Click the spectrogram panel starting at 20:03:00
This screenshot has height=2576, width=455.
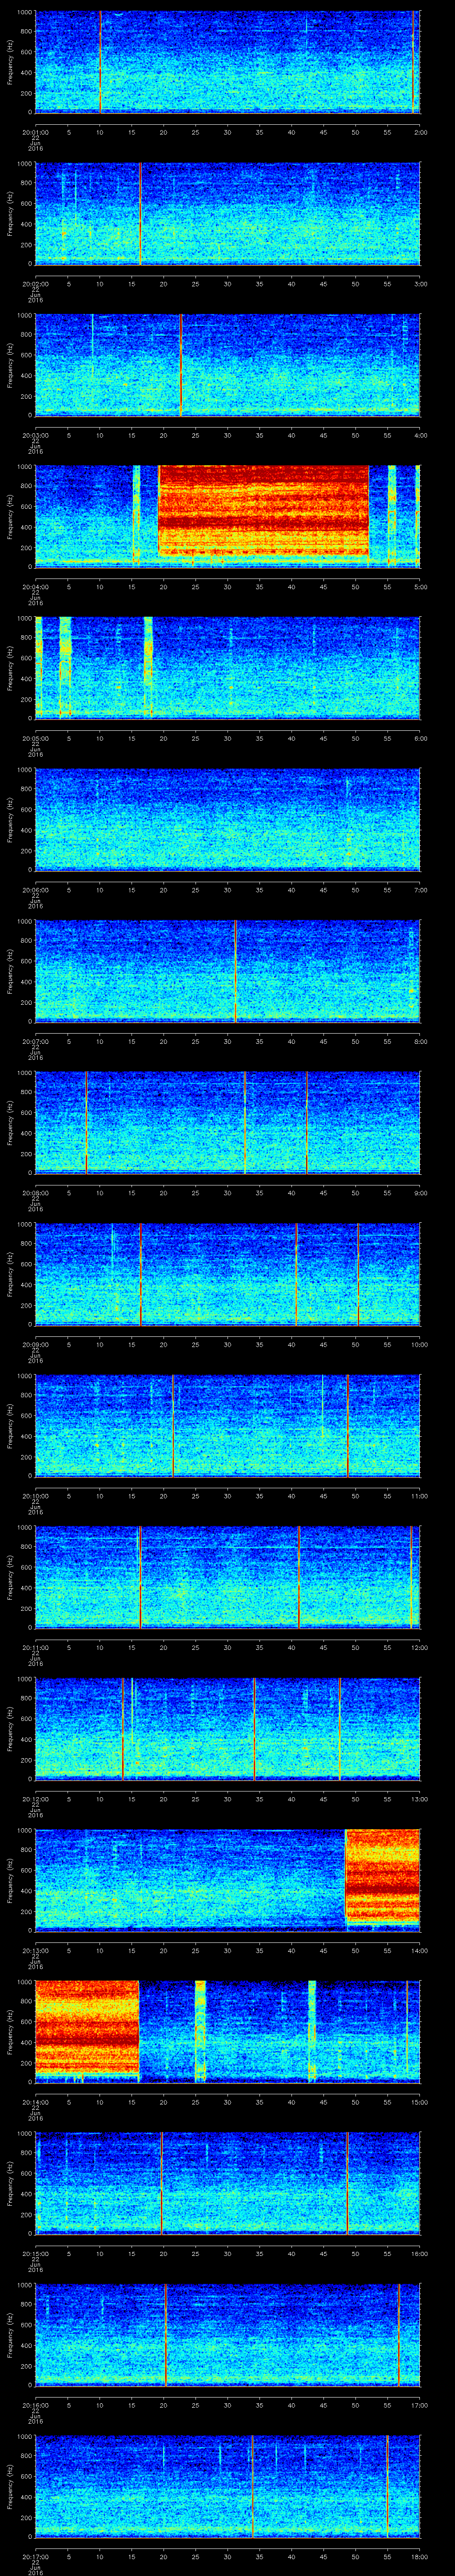pyautogui.click(x=227, y=365)
